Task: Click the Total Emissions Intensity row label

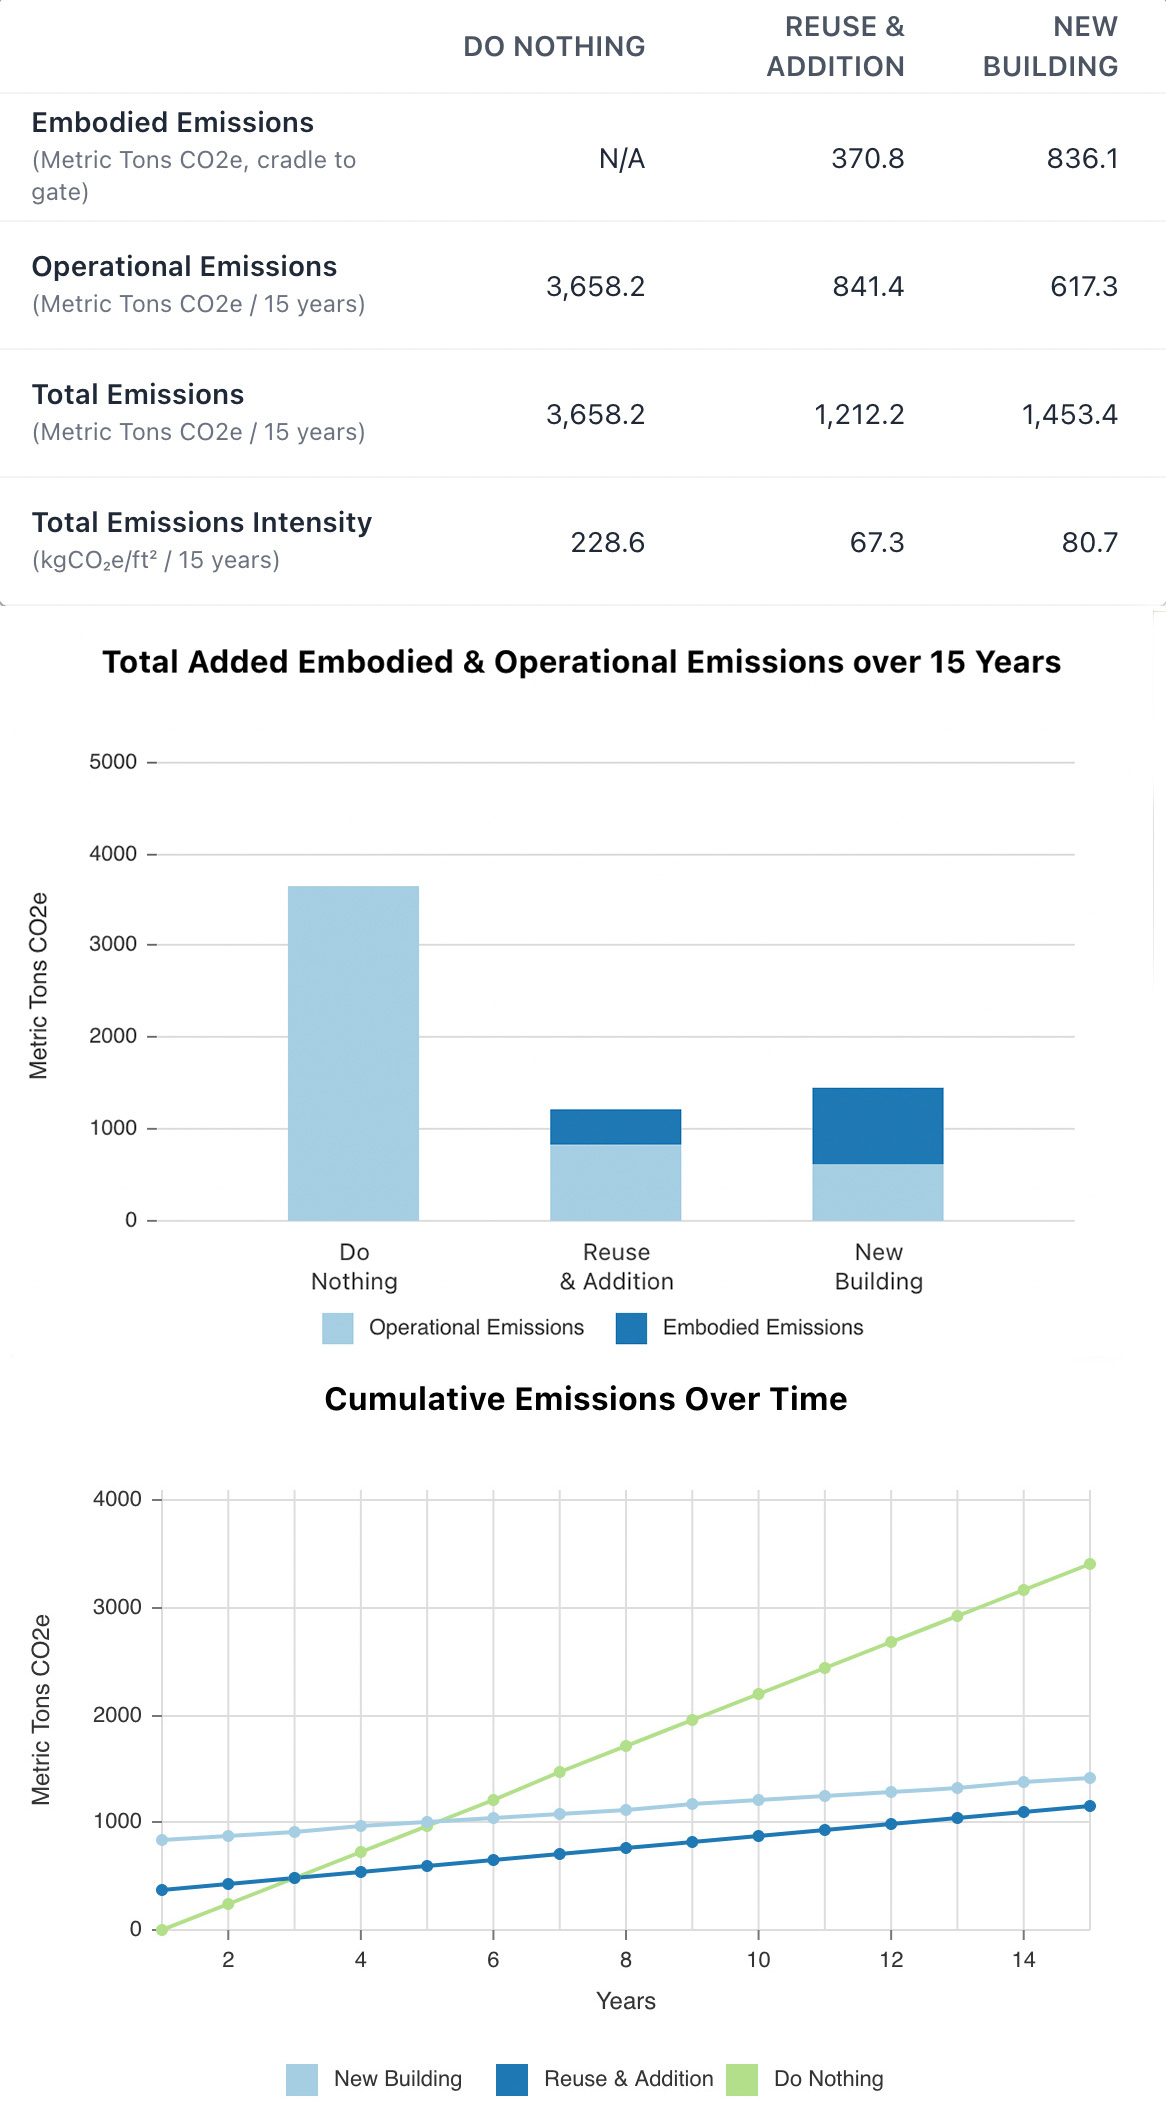Action: pos(202,523)
